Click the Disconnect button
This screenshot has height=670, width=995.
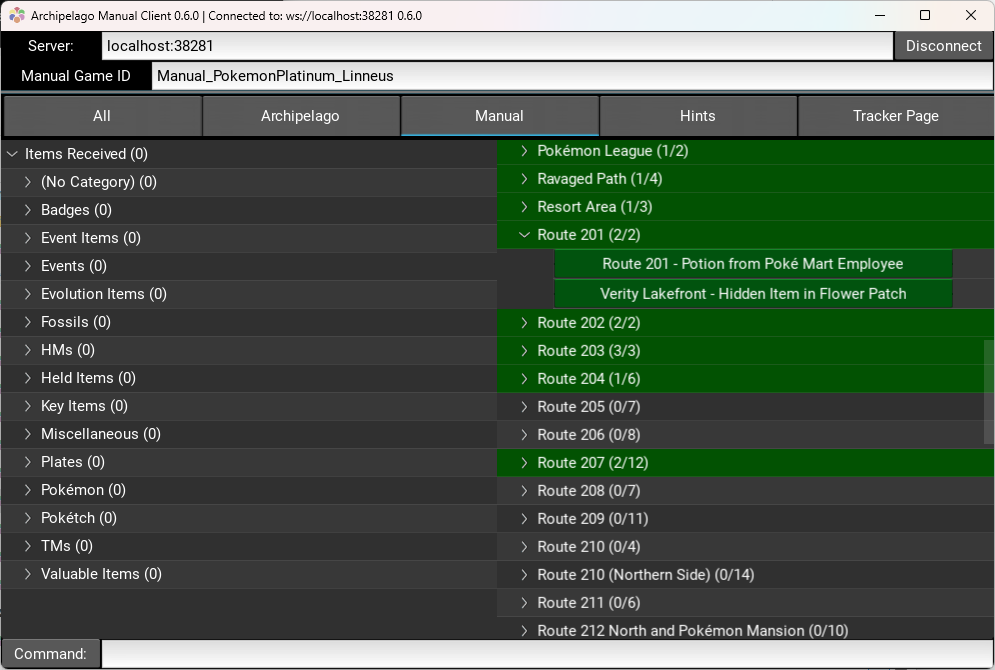coord(943,46)
